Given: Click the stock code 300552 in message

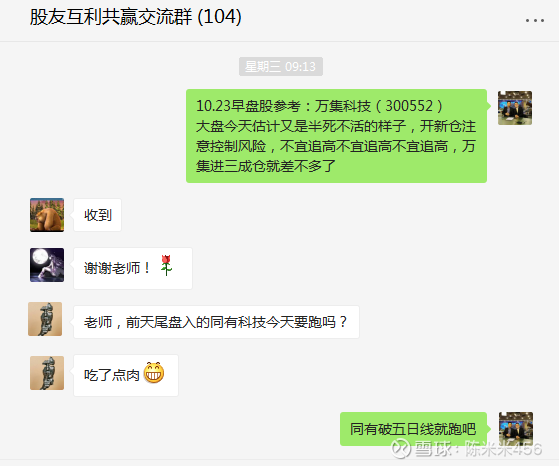Looking at the screenshot, I should (x=409, y=106).
